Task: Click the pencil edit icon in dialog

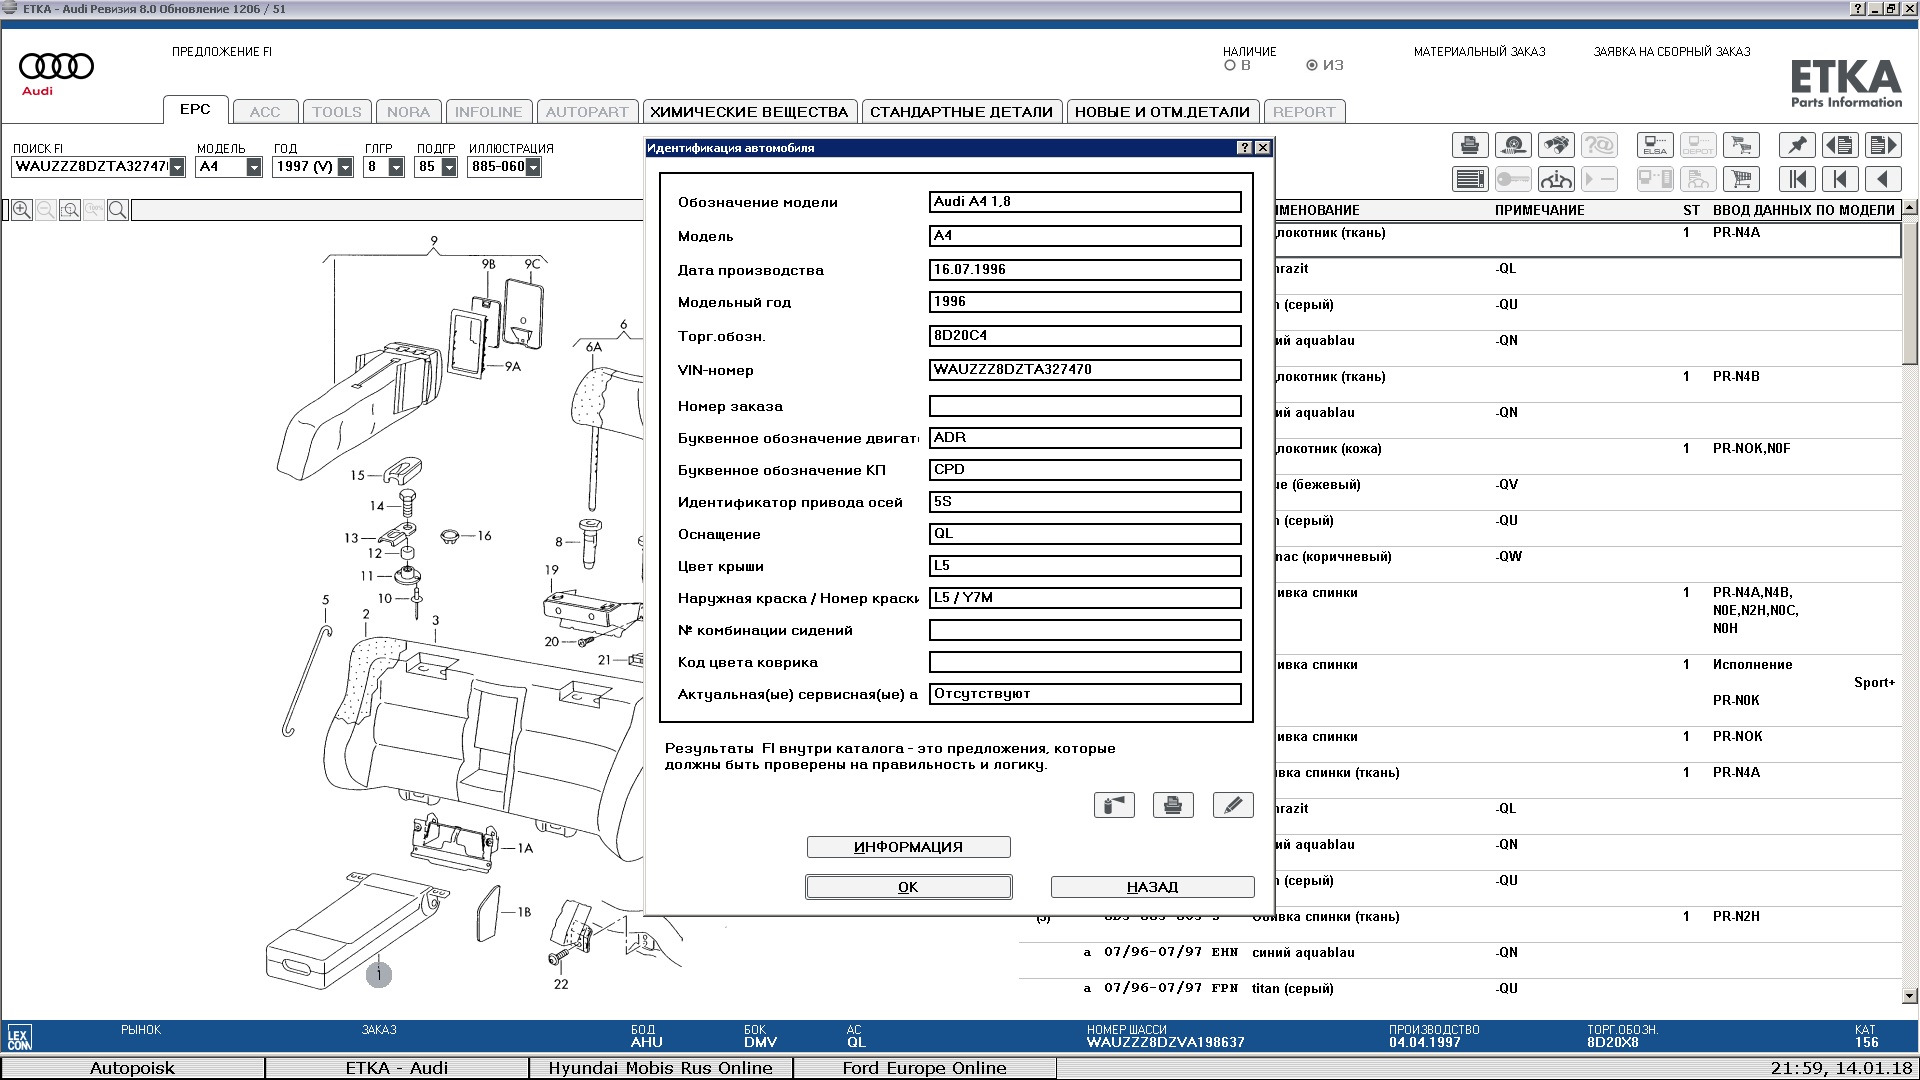Action: [1233, 805]
